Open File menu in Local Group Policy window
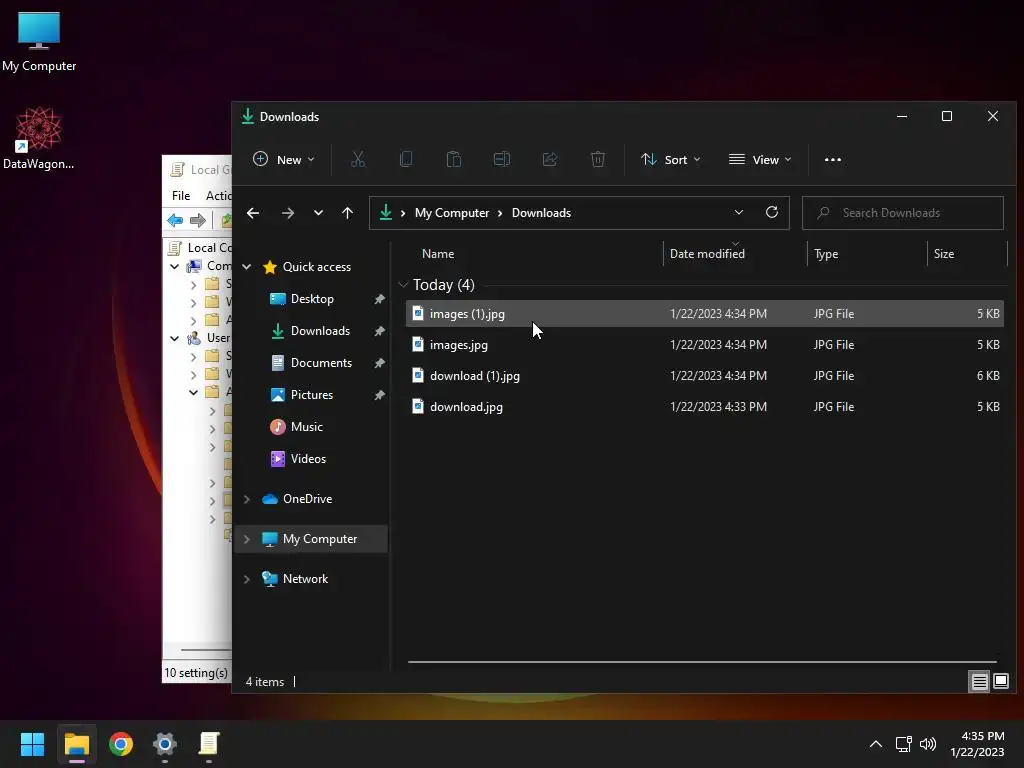The width and height of the screenshot is (1024, 768). [x=181, y=195]
